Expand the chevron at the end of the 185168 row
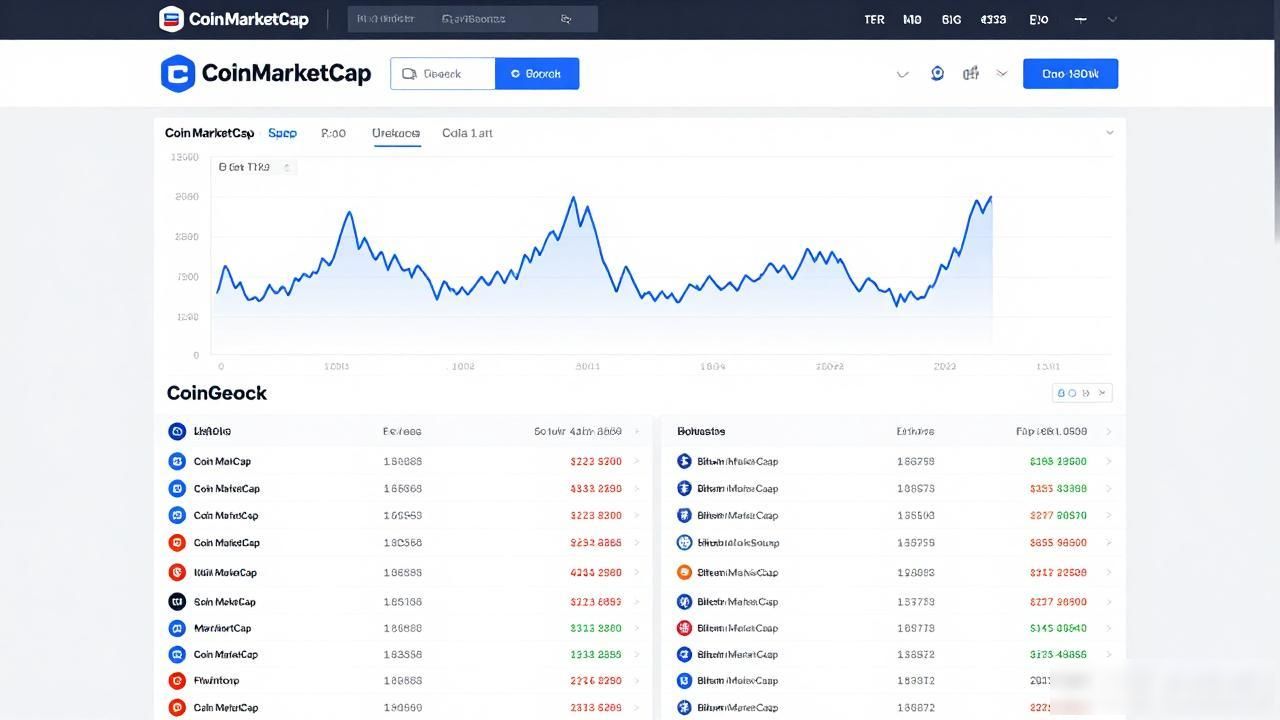 (x=638, y=602)
